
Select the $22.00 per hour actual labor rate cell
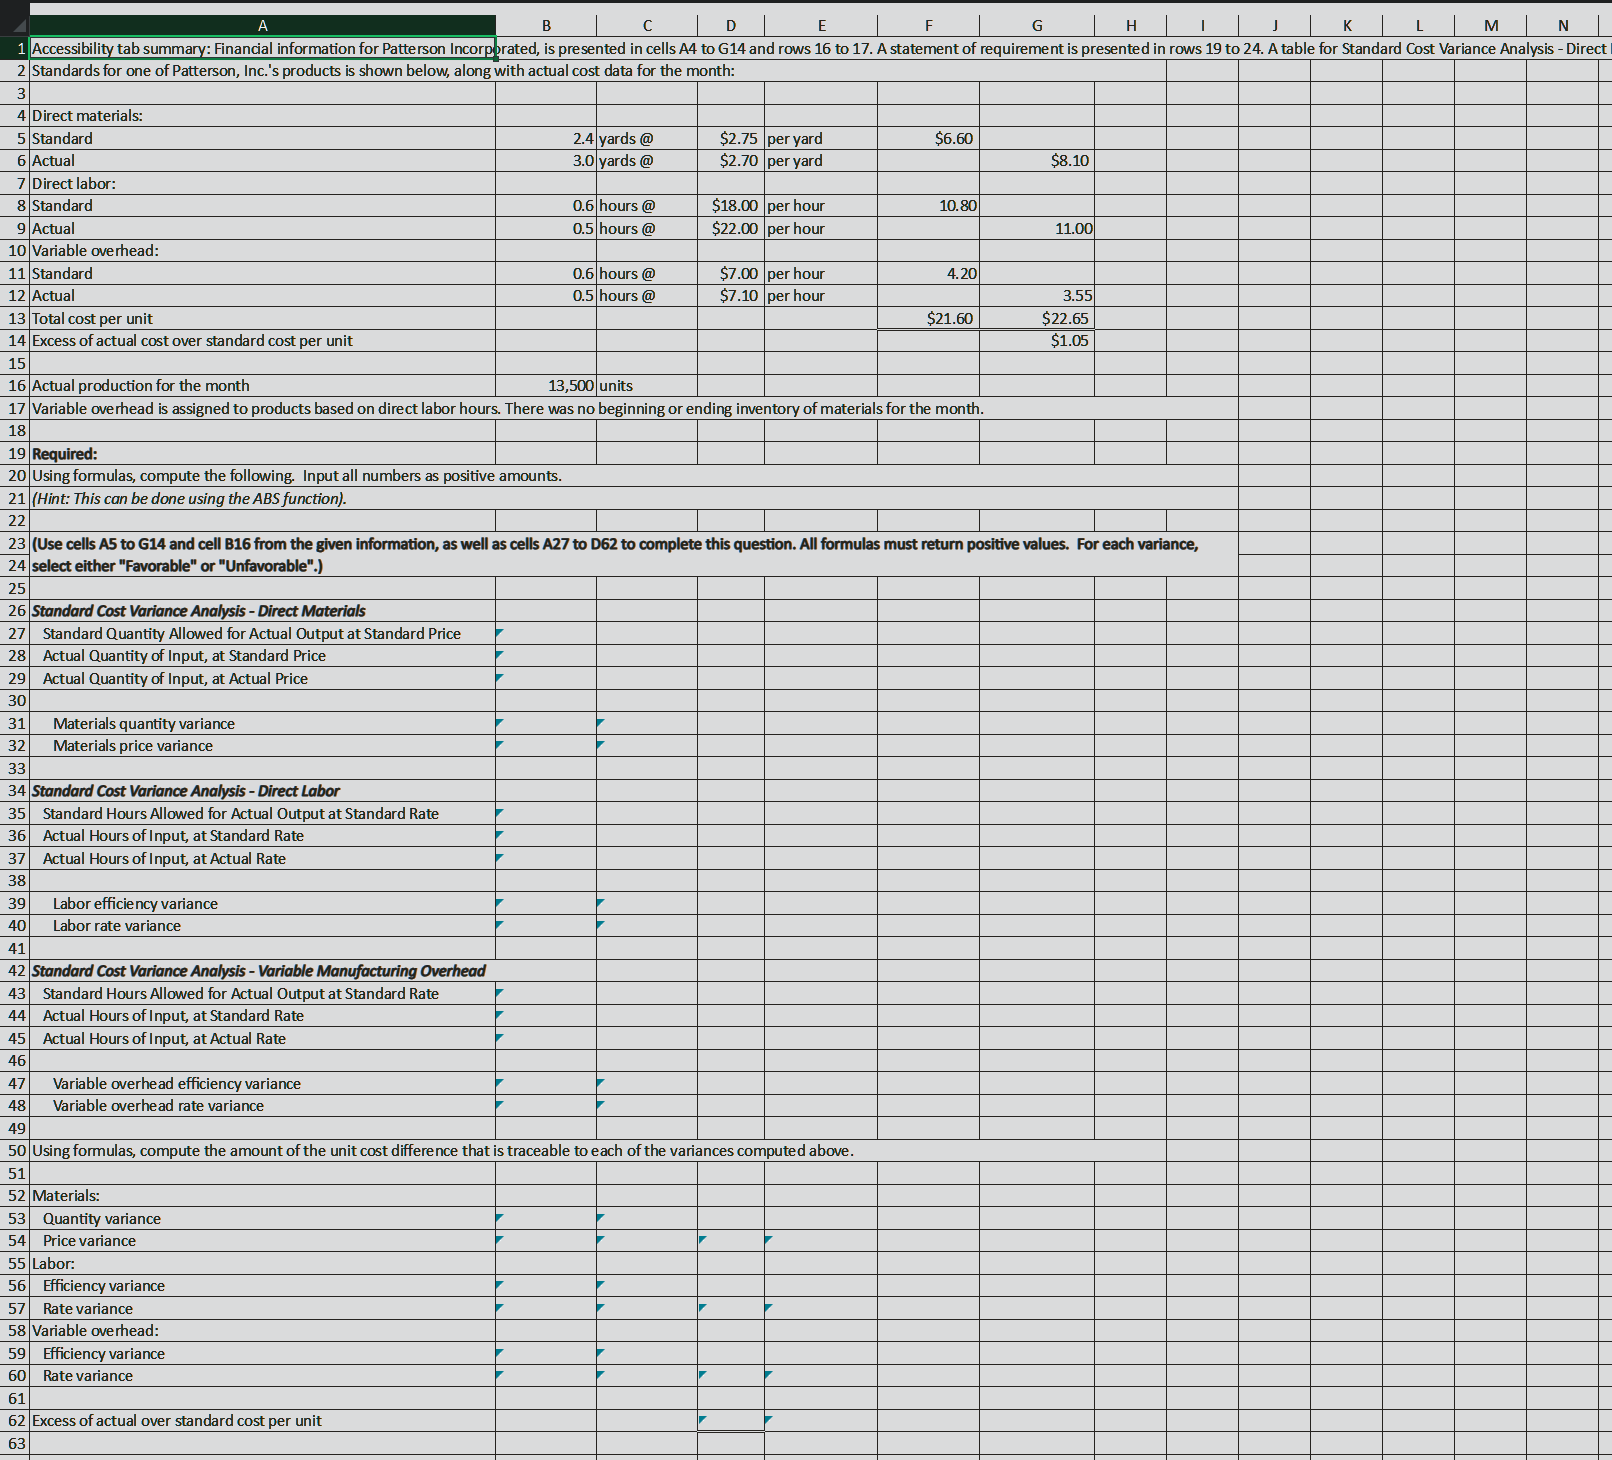[x=730, y=228]
